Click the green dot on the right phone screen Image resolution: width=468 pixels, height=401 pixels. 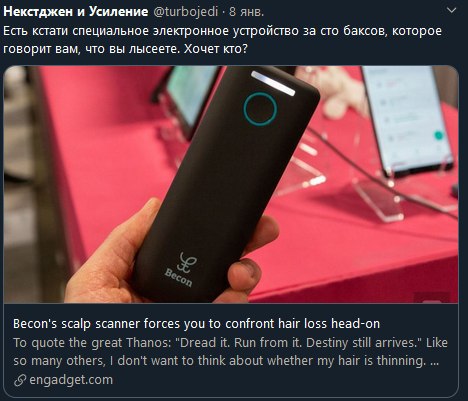439,135
